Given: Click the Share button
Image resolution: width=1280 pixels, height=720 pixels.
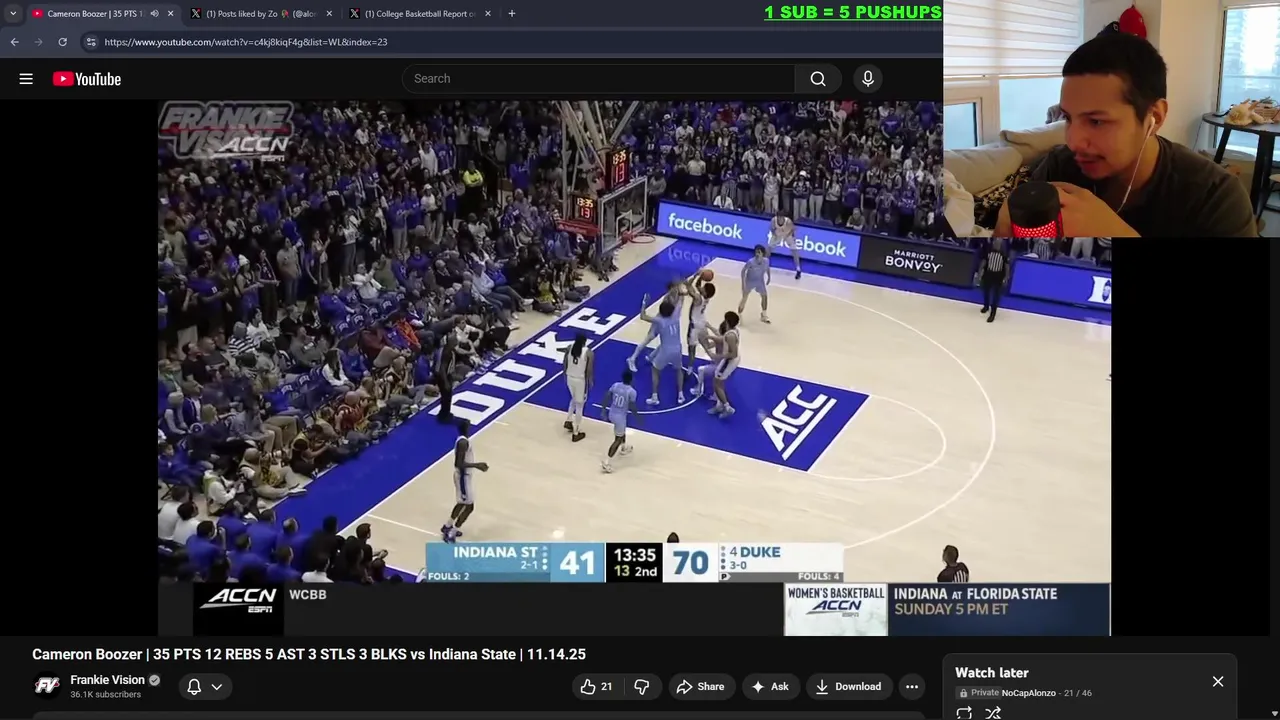Looking at the screenshot, I should 700,687.
